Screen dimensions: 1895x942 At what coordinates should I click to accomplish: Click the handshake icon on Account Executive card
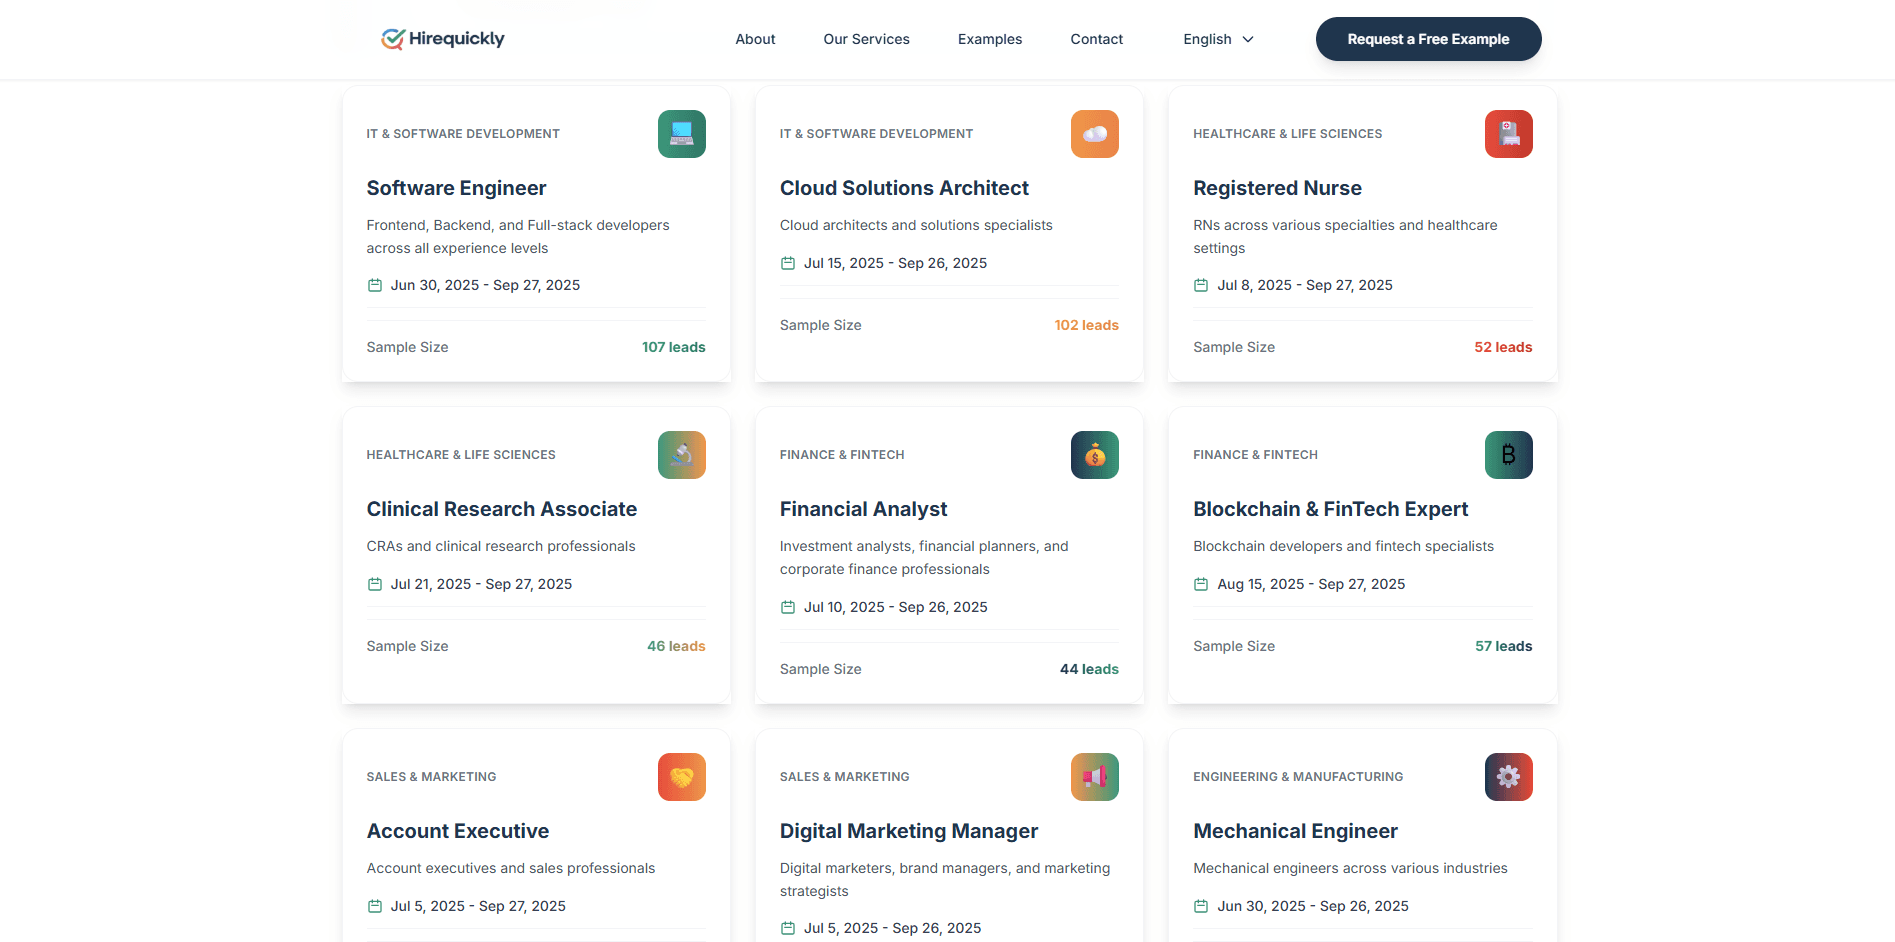682,777
